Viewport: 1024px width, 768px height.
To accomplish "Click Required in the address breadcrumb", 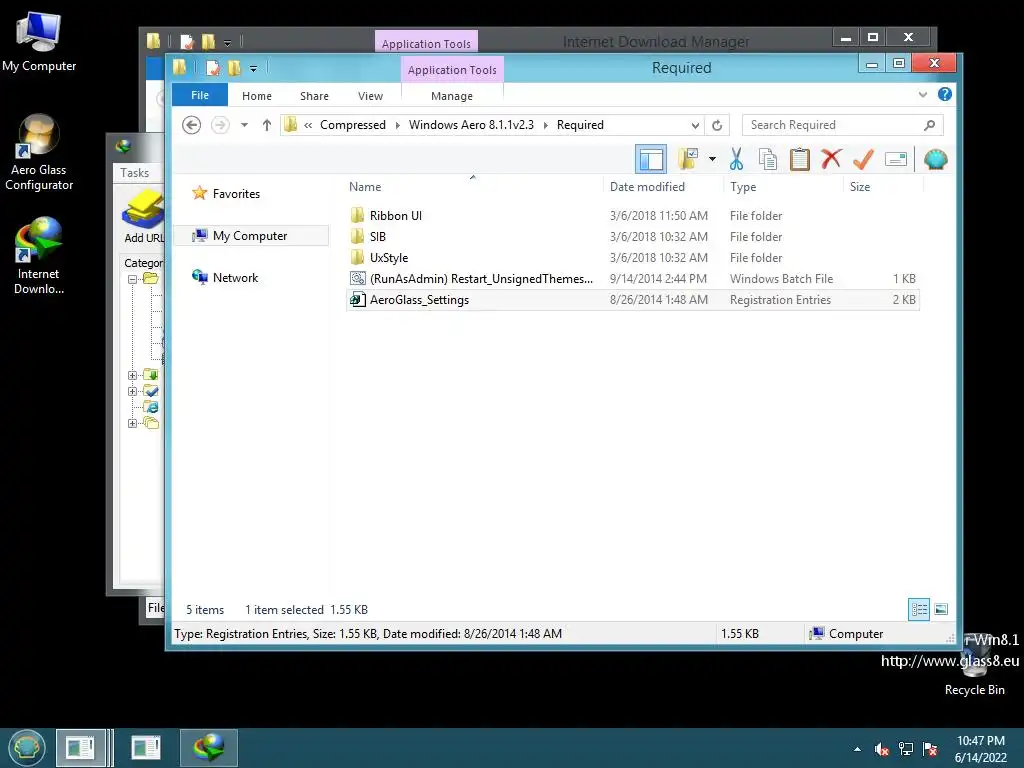I will click(580, 125).
